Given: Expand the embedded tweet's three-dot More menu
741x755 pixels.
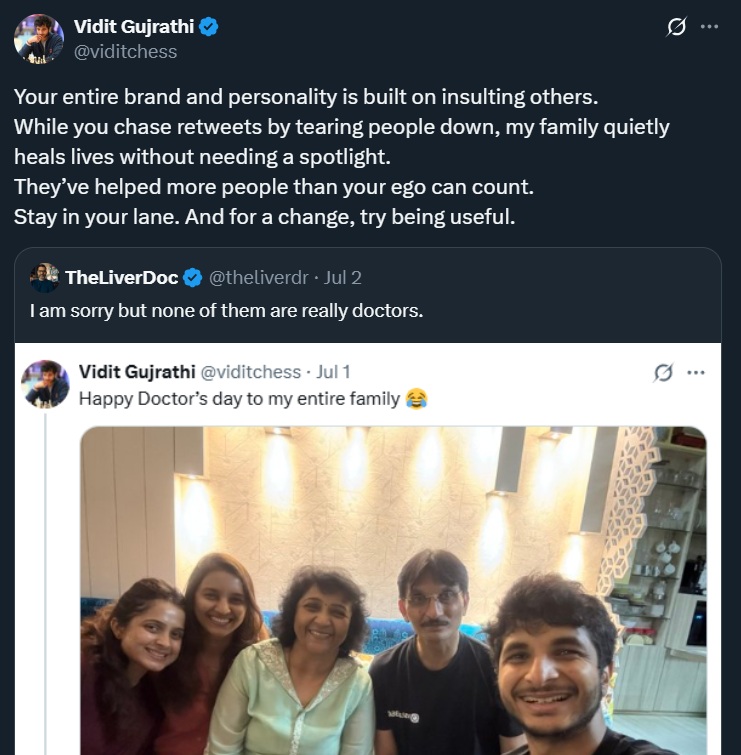Looking at the screenshot, I should point(696,373).
